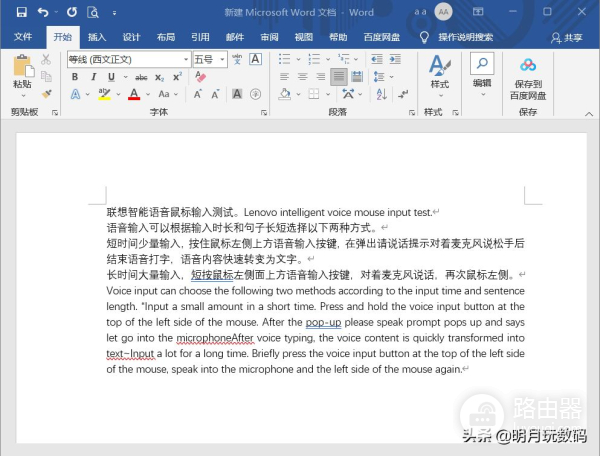Undo the last action
This screenshot has height=456, width=600.
[x=43, y=12]
